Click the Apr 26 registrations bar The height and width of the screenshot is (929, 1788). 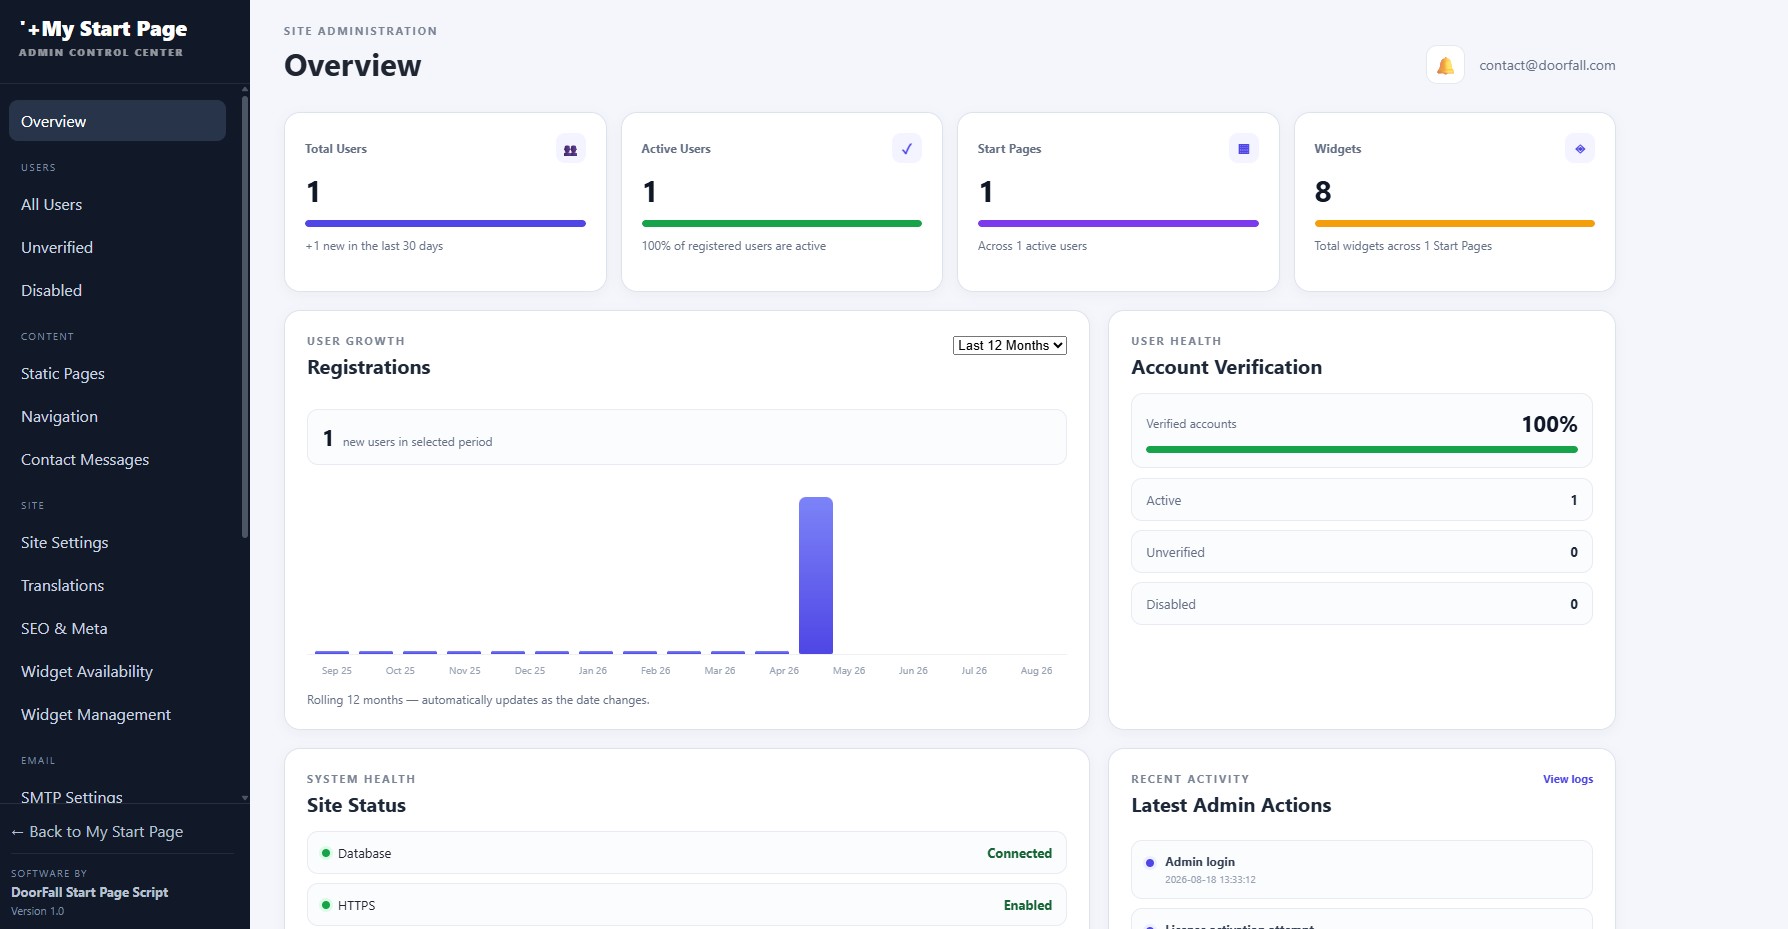coord(816,575)
